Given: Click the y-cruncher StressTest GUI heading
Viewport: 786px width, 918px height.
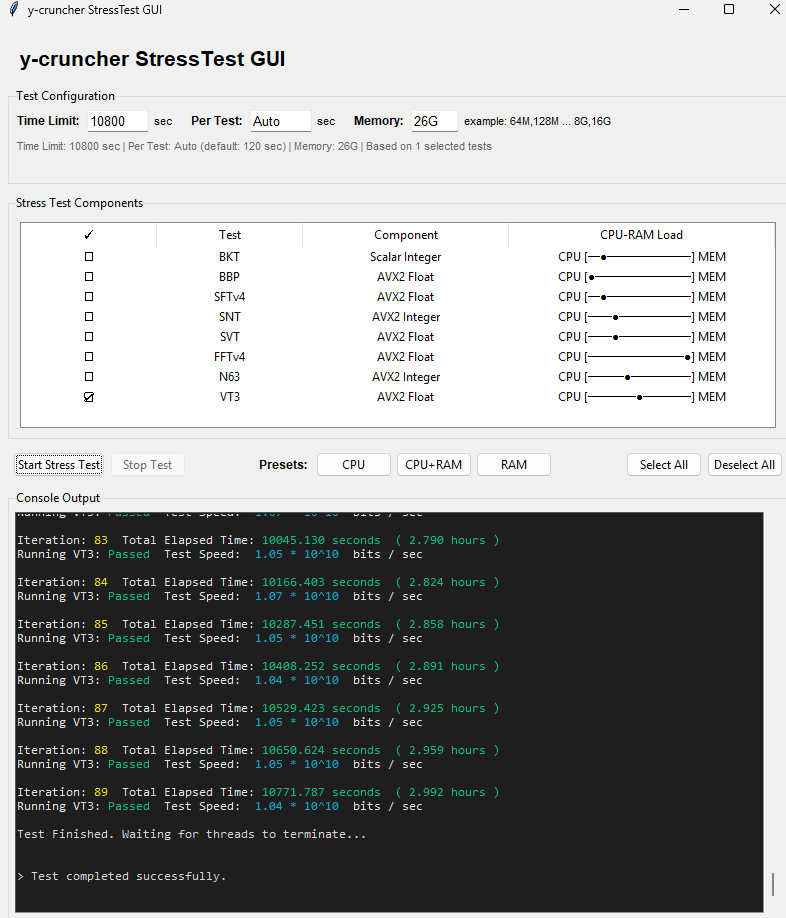Looking at the screenshot, I should (152, 59).
